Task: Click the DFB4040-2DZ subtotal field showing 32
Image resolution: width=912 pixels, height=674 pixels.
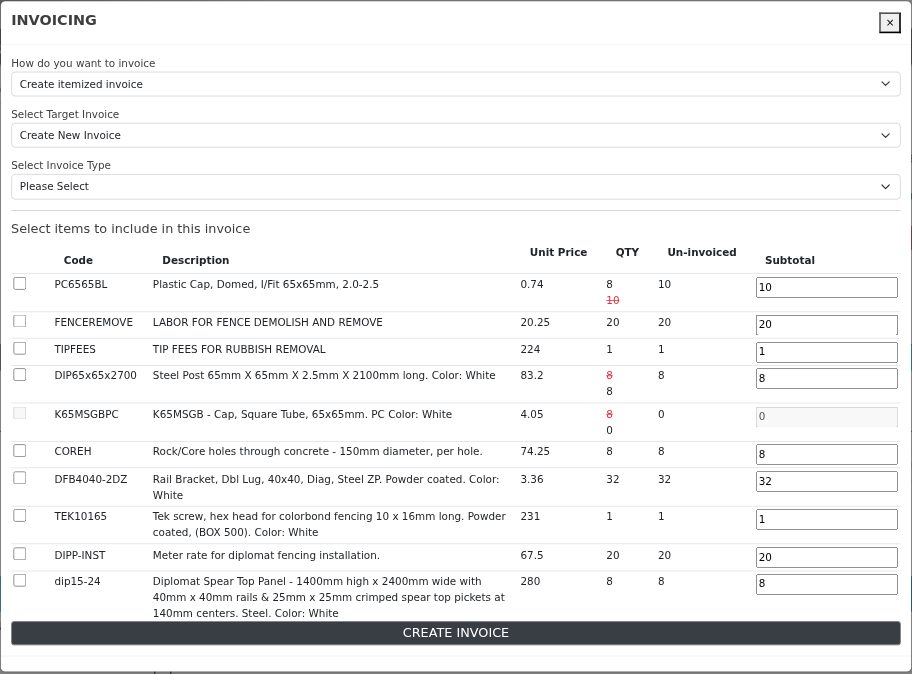Action: [x=826, y=482]
